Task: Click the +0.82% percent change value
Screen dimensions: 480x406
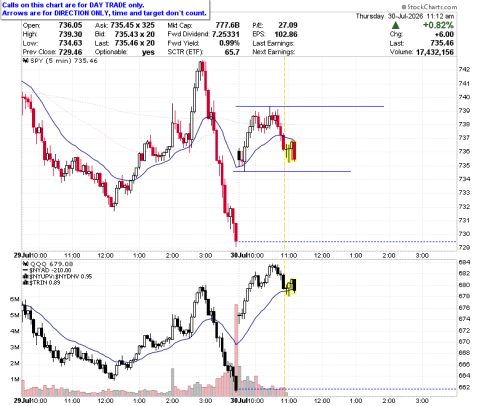Action: click(x=438, y=25)
